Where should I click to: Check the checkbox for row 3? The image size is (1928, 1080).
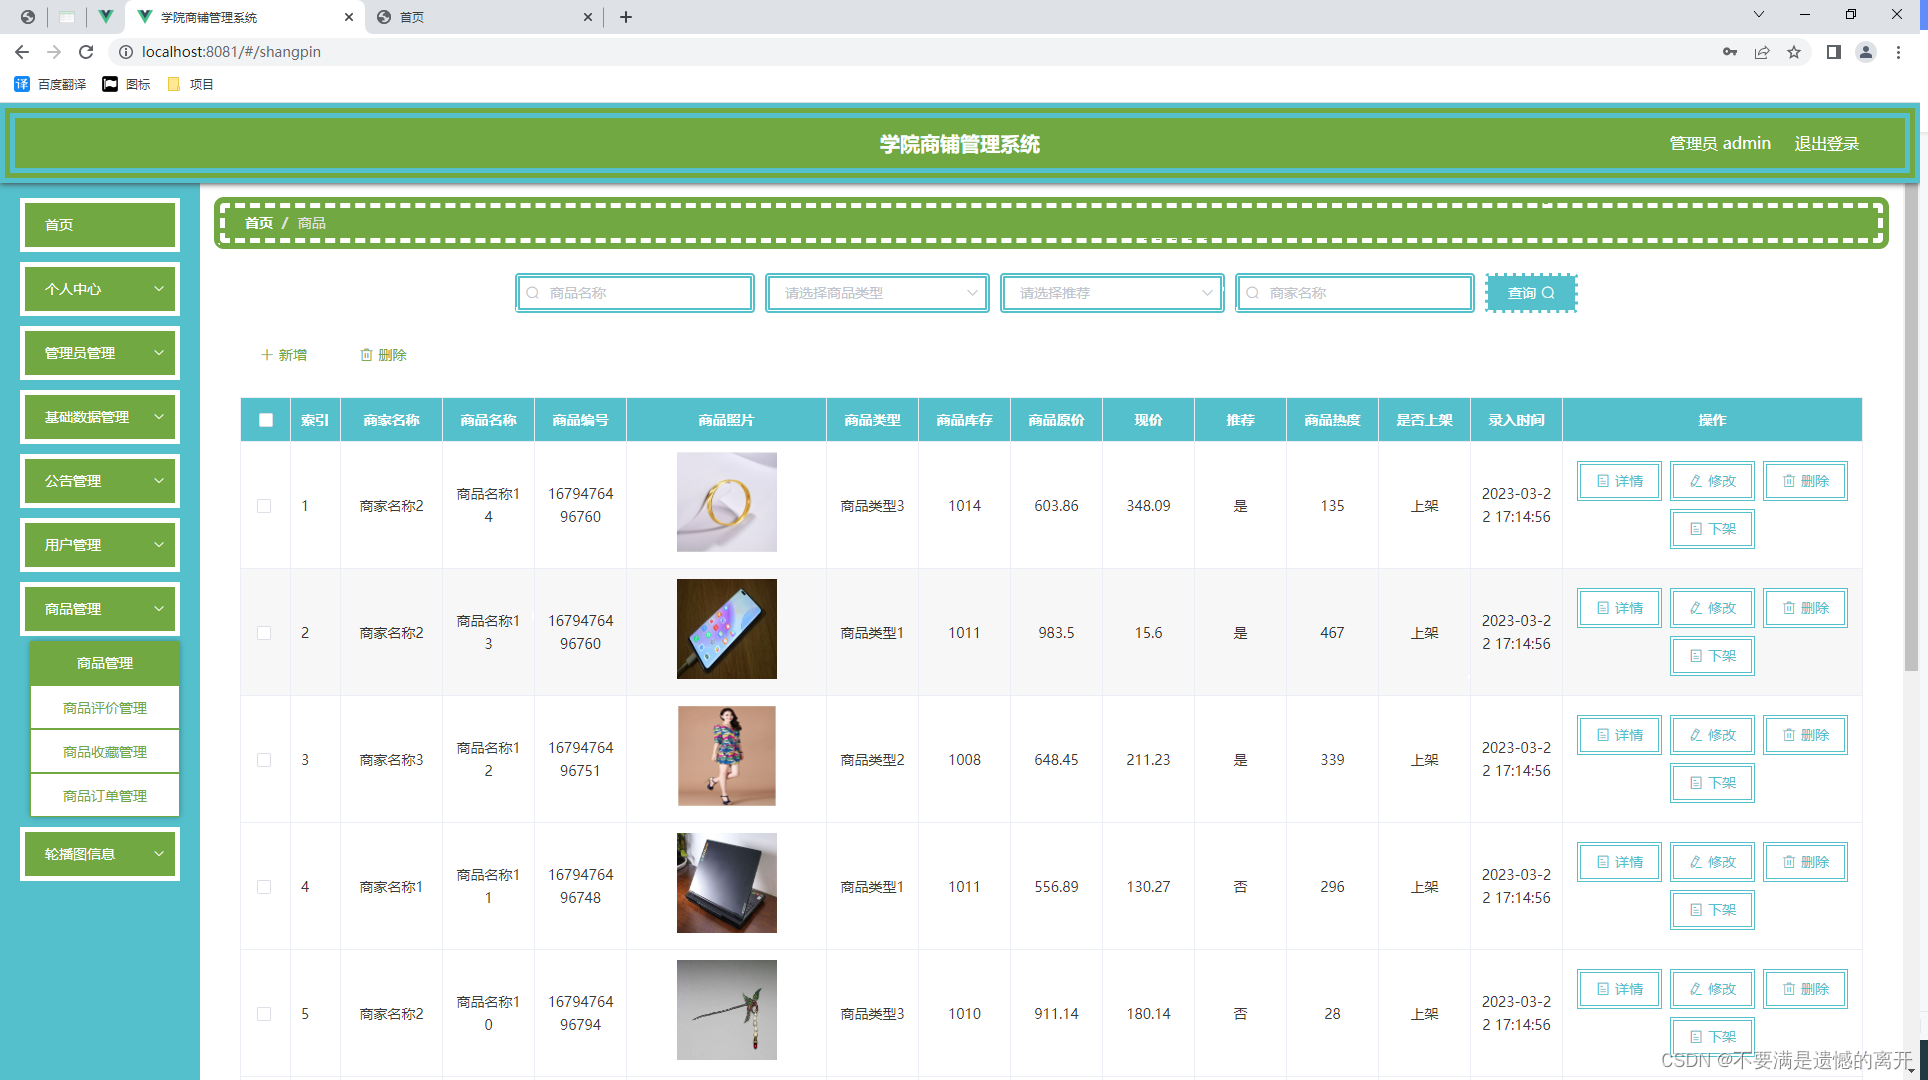click(x=264, y=760)
